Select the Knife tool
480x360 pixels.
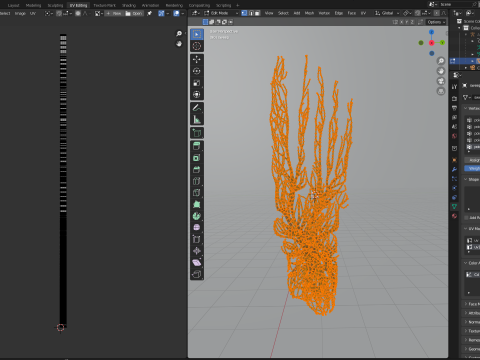point(197,193)
